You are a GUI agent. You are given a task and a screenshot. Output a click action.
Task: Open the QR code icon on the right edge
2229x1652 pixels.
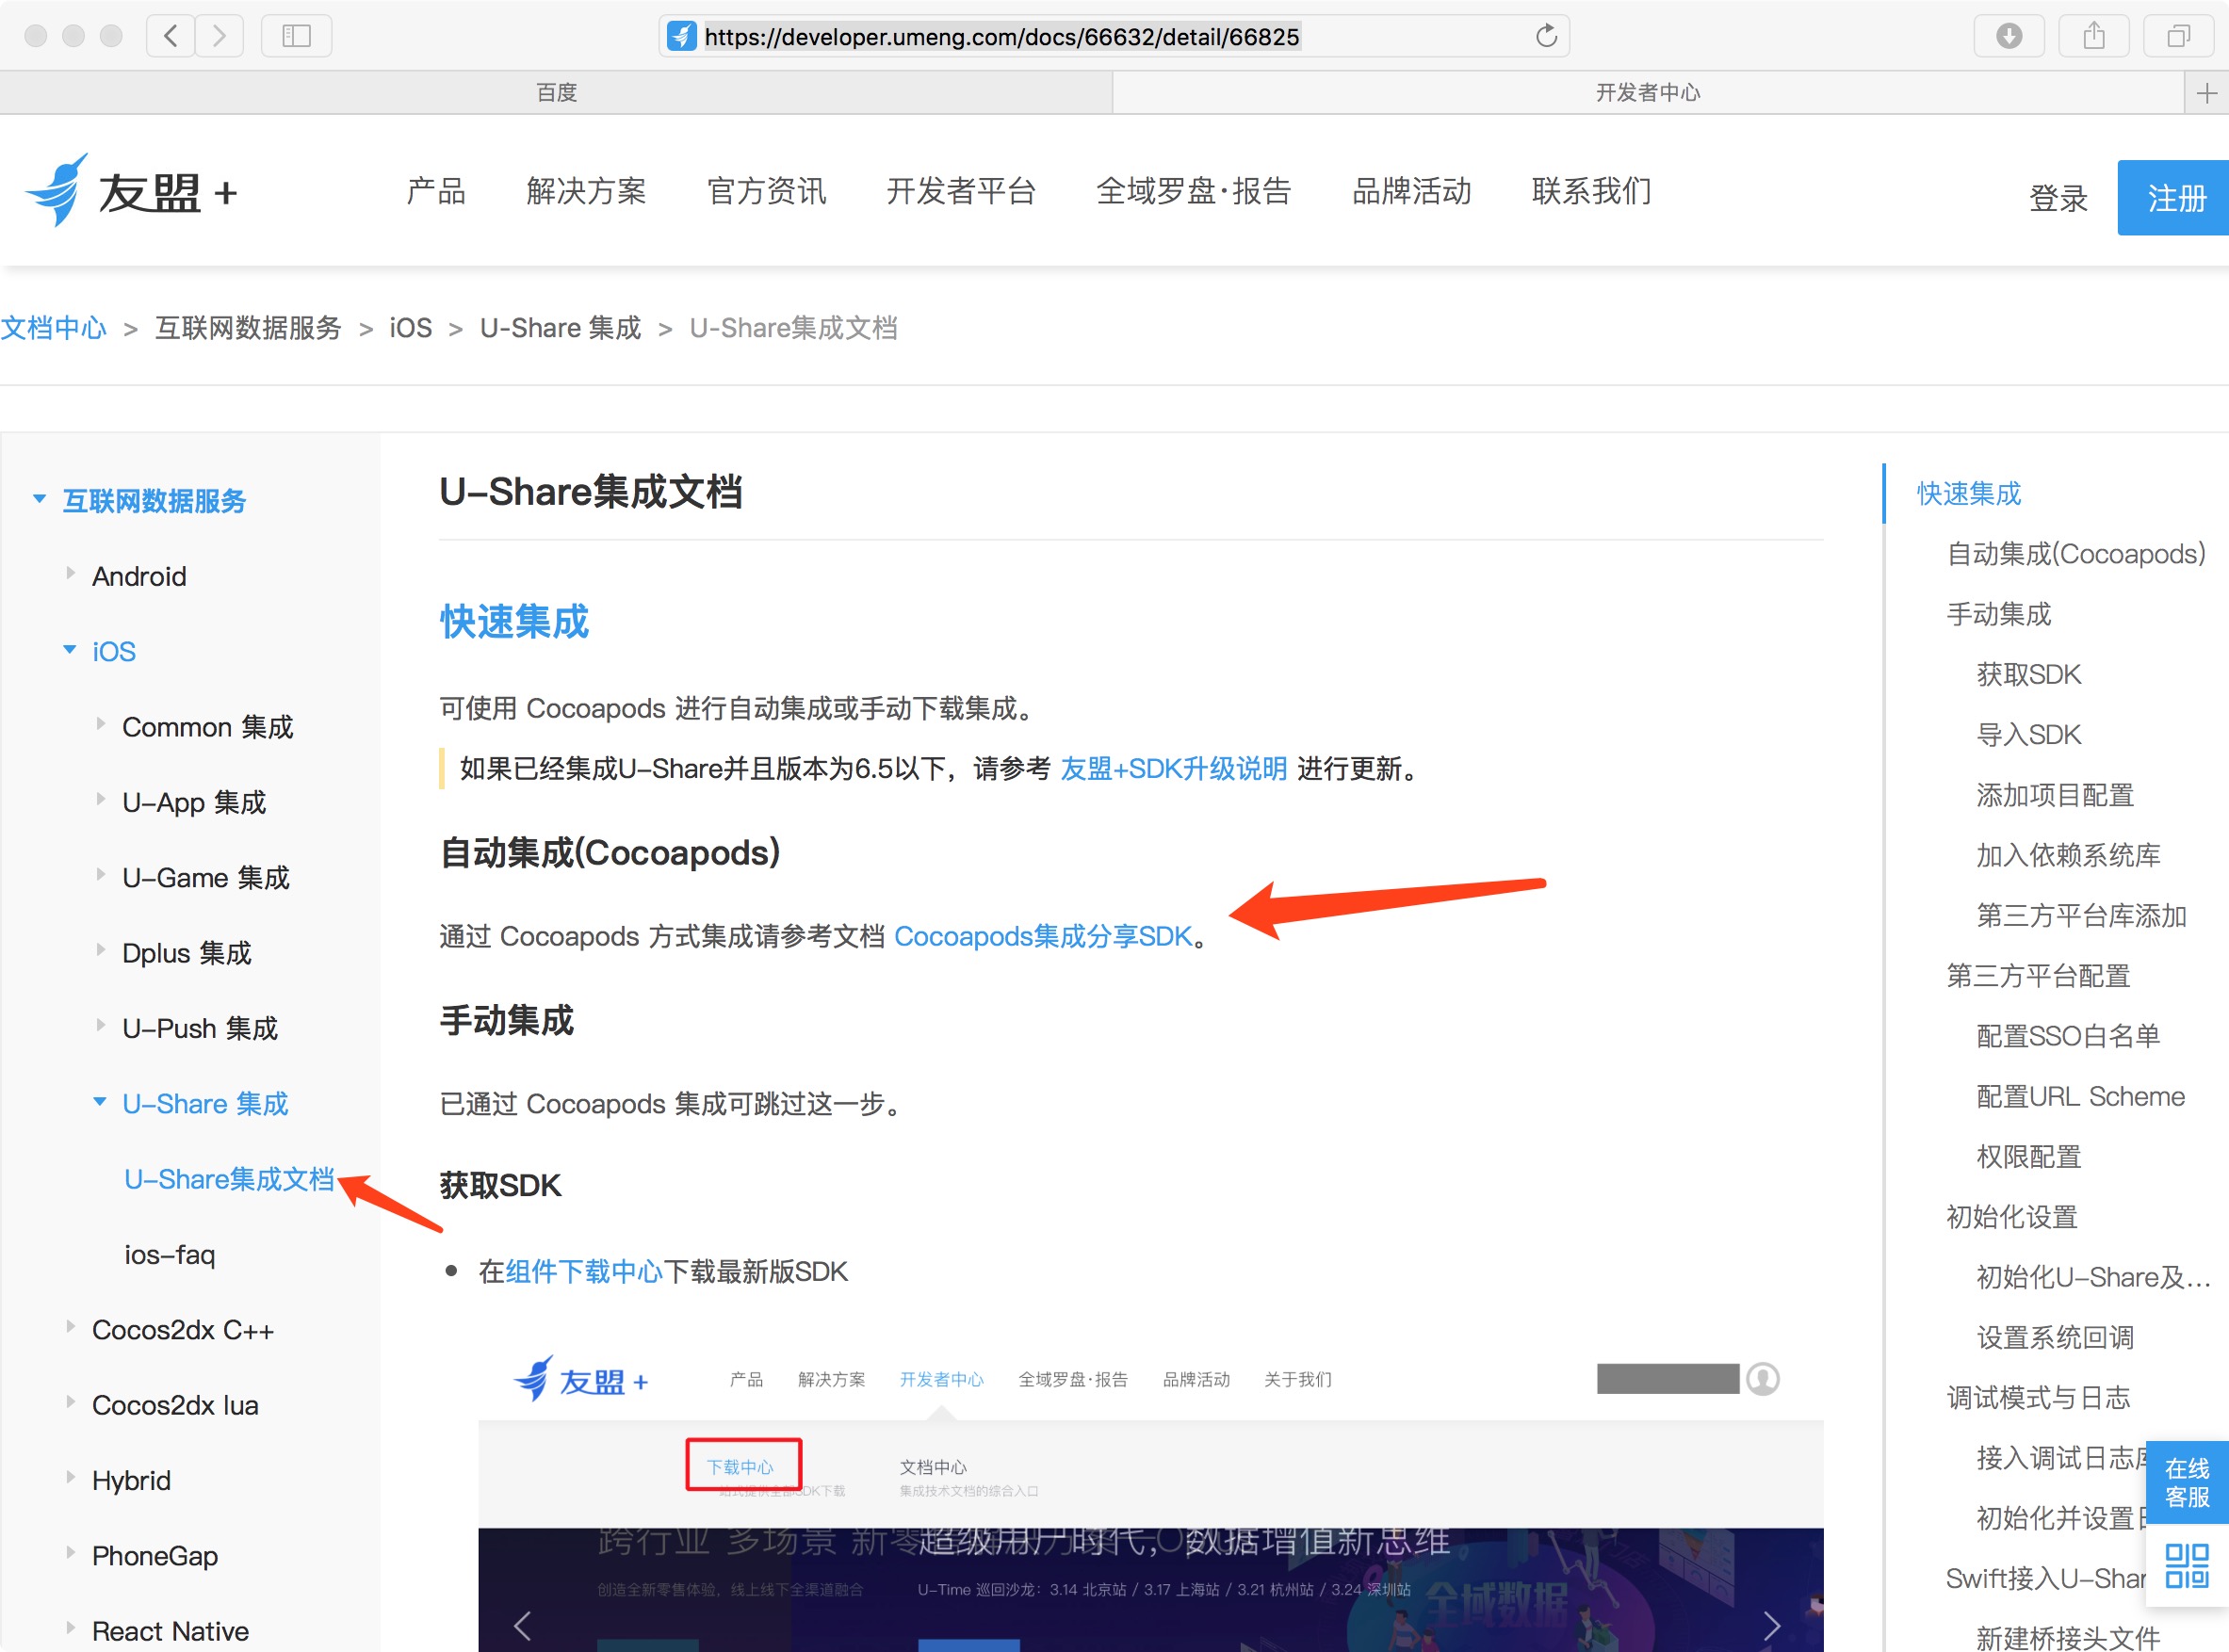point(2187,1566)
